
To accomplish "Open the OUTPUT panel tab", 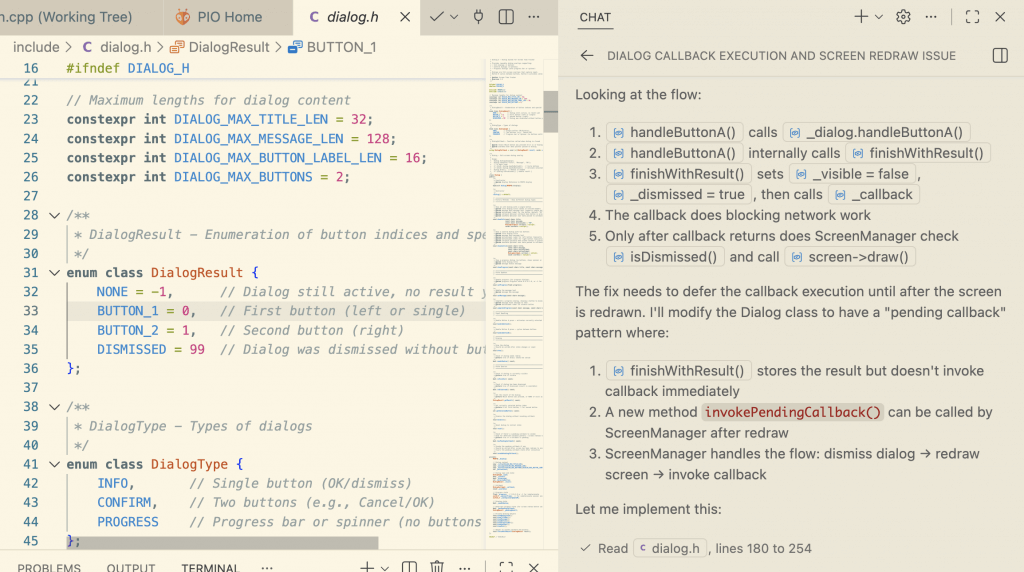I will pyautogui.click(x=131, y=567).
